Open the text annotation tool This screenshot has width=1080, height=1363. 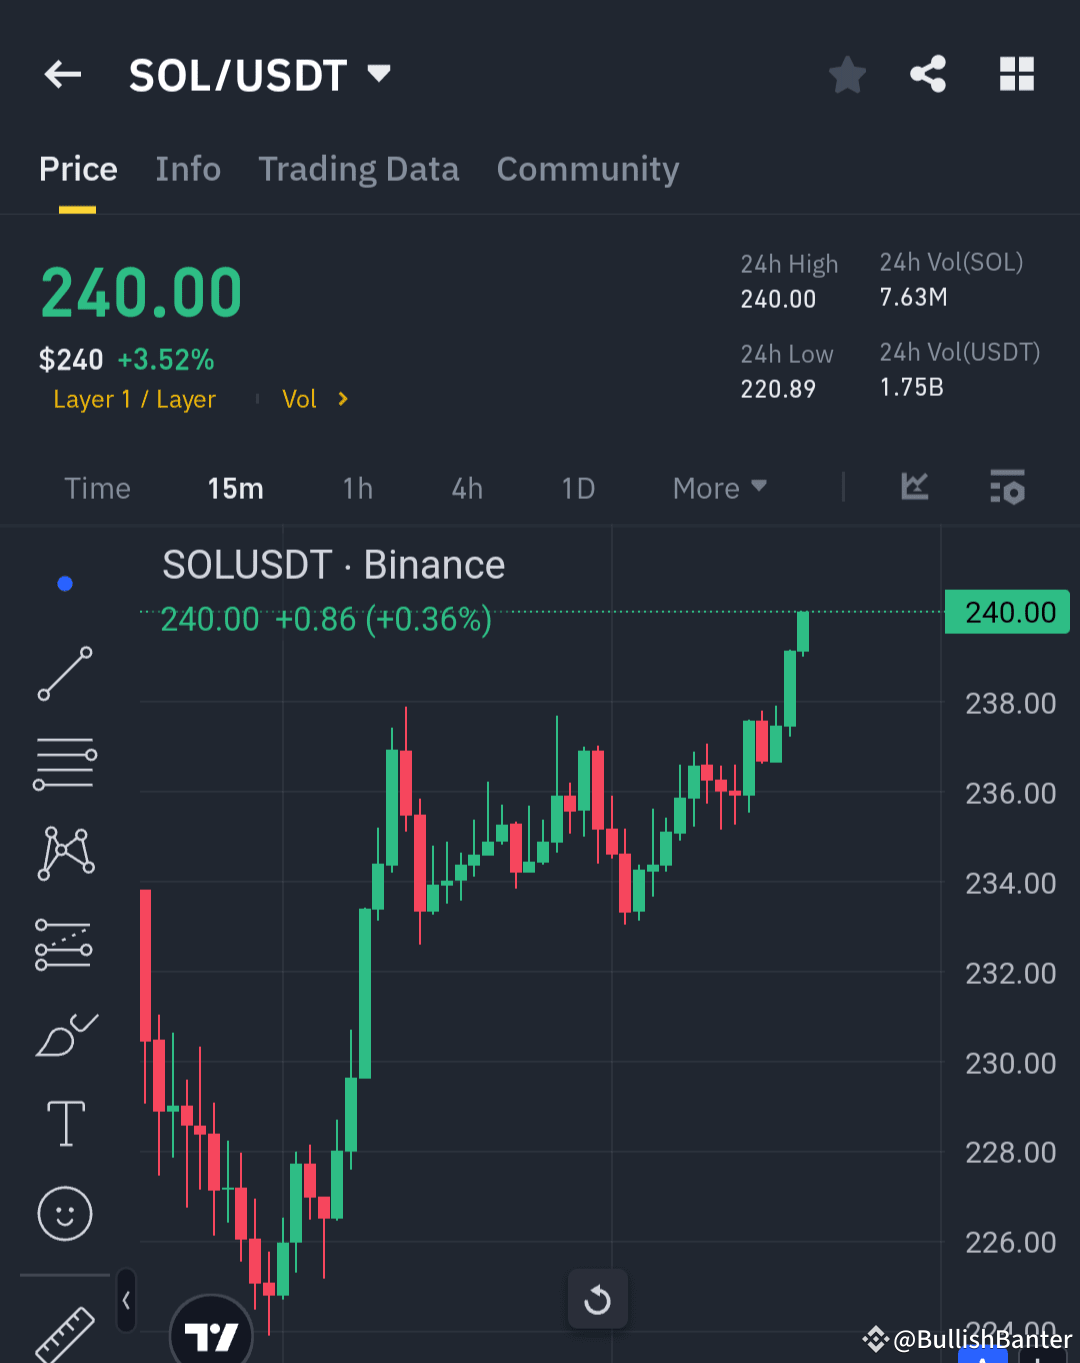click(x=64, y=1123)
